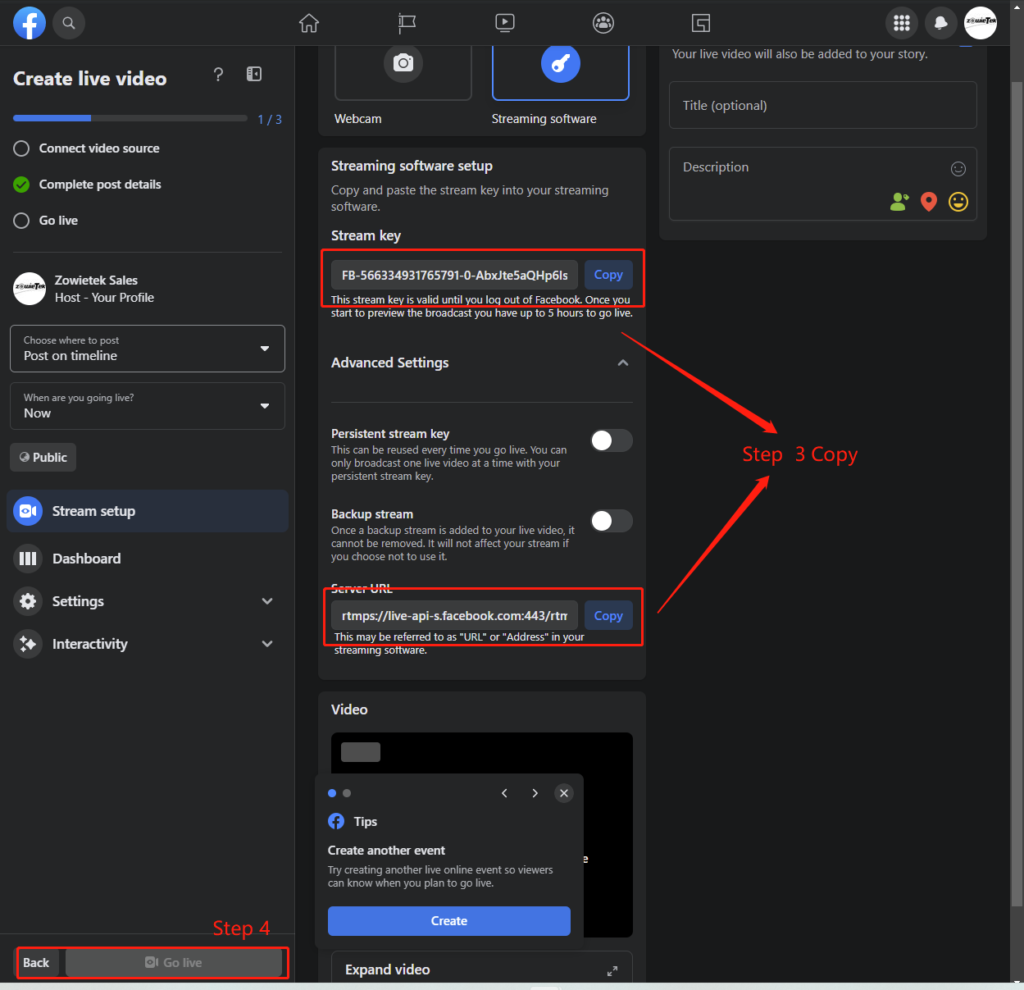The image size is (1024, 990).
Task: Click the Title (optional) input field
Action: (x=822, y=105)
